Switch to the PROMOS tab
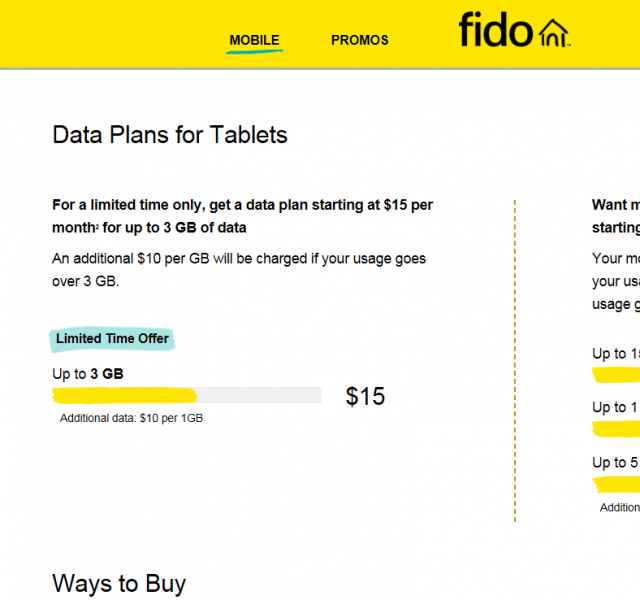The image size is (640, 600). pyautogui.click(x=360, y=41)
